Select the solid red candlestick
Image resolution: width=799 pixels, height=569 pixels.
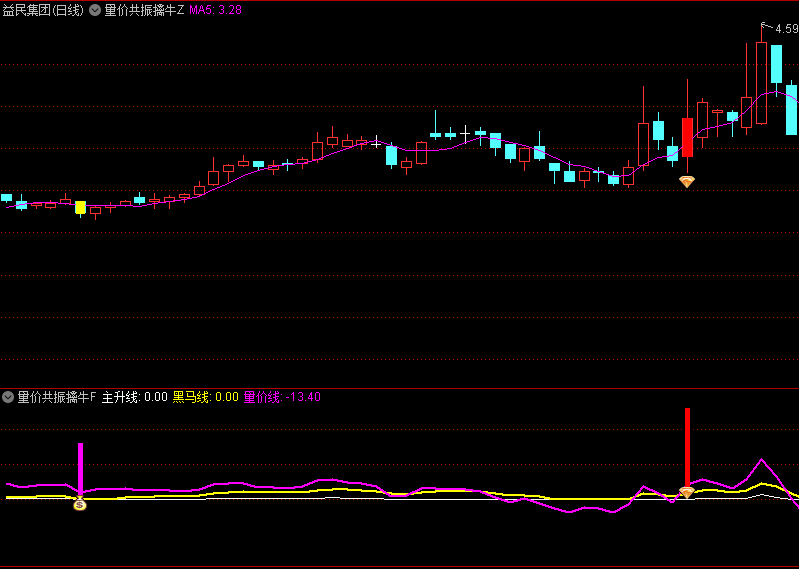pos(687,137)
